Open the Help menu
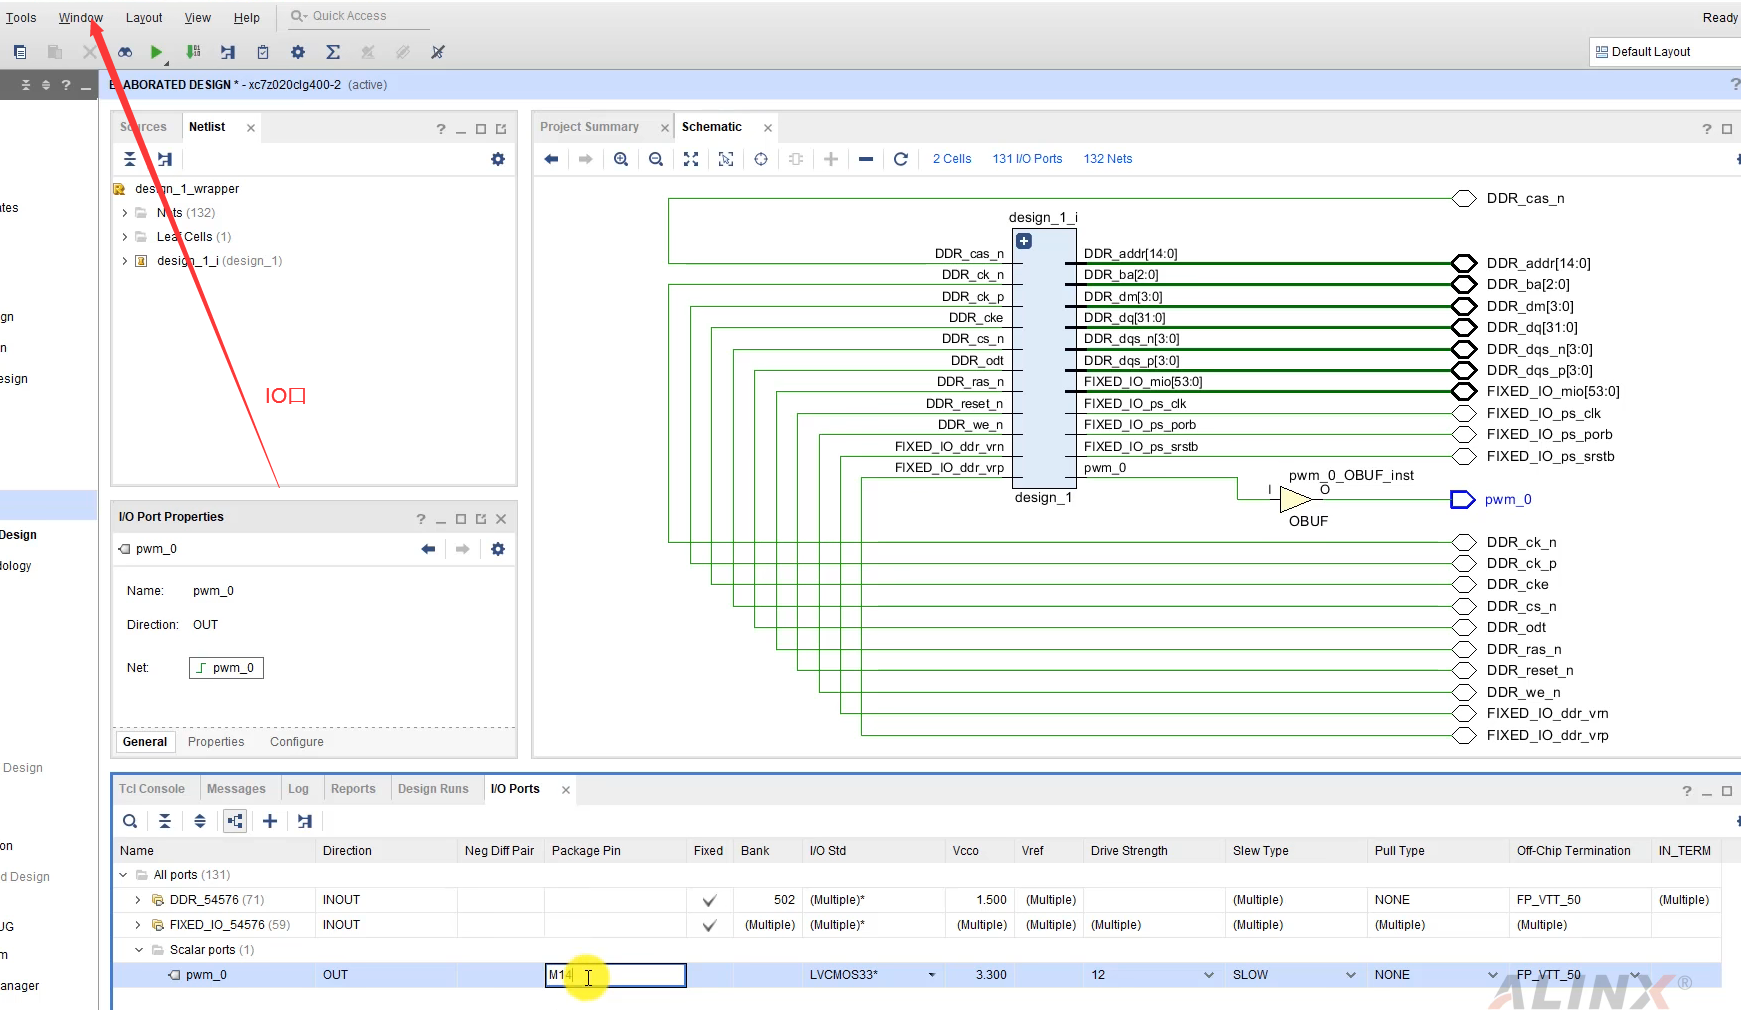Viewport: 1741px width, 1010px height. [x=247, y=18]
